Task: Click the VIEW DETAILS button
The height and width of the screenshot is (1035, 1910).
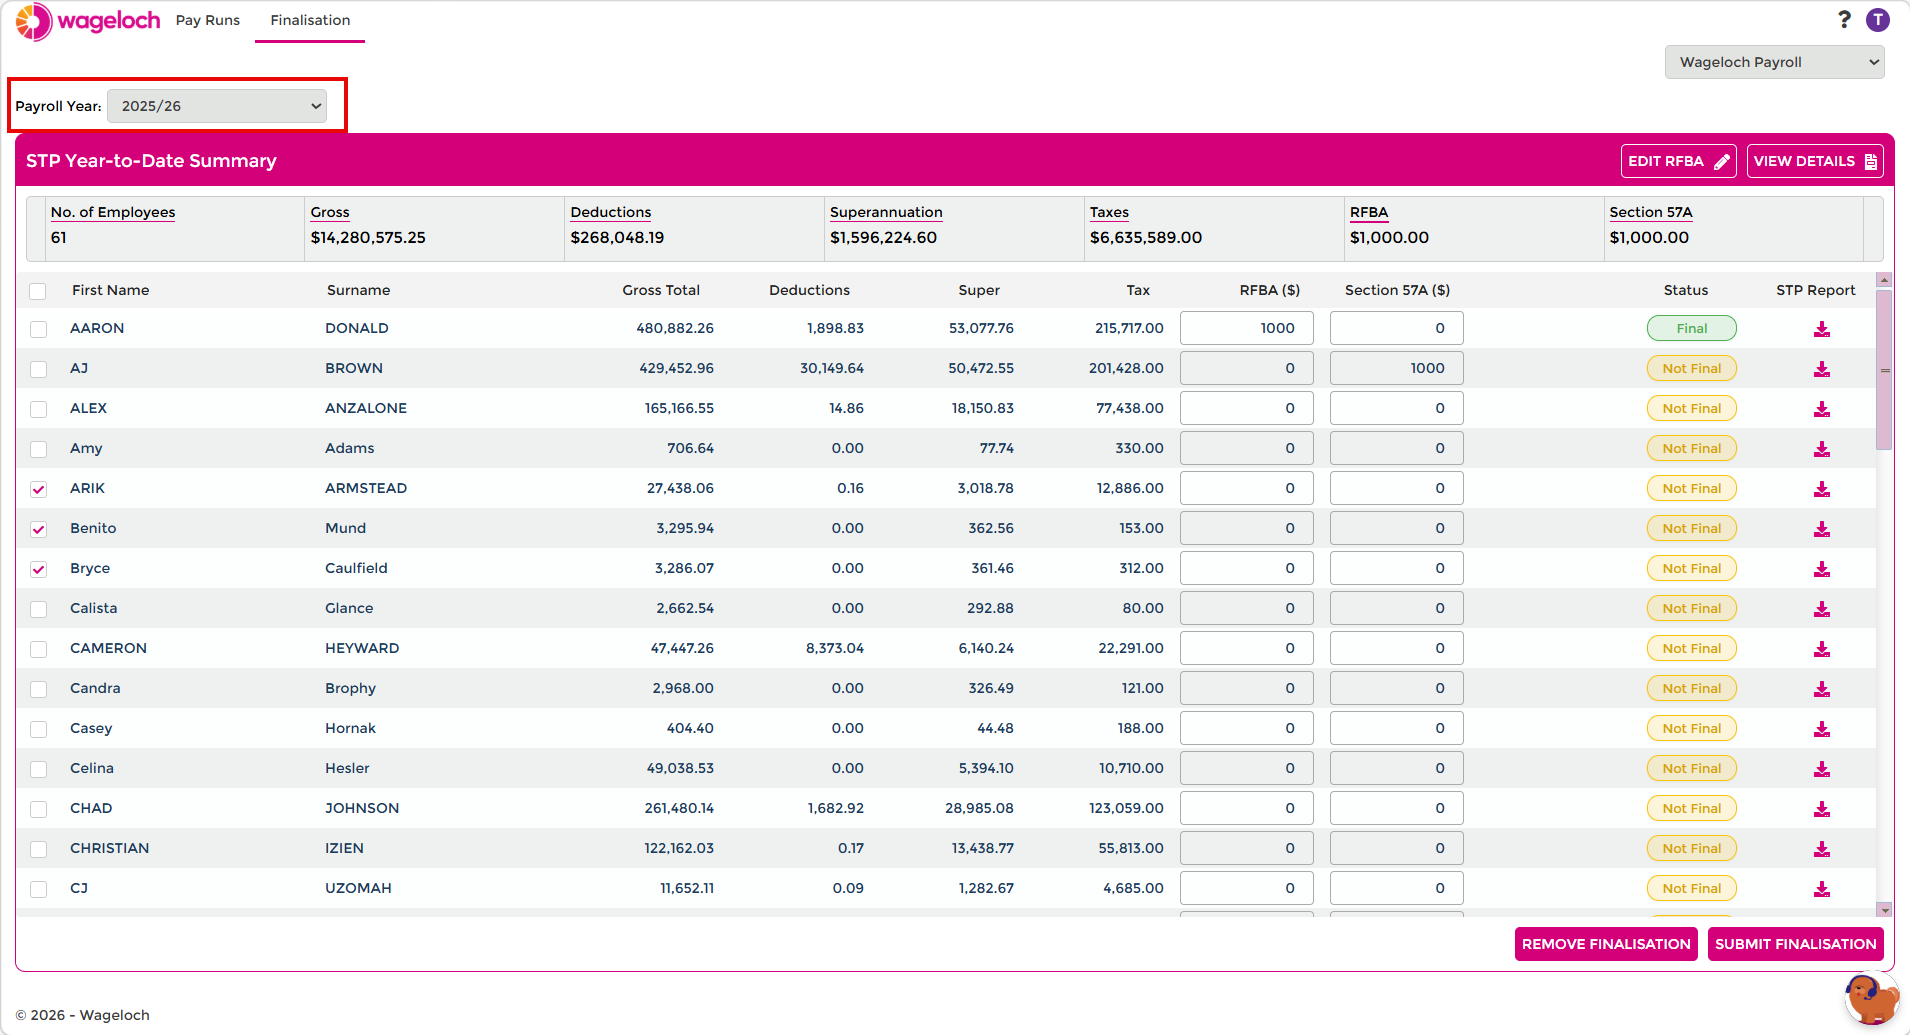Action: tap(1815, 161)
